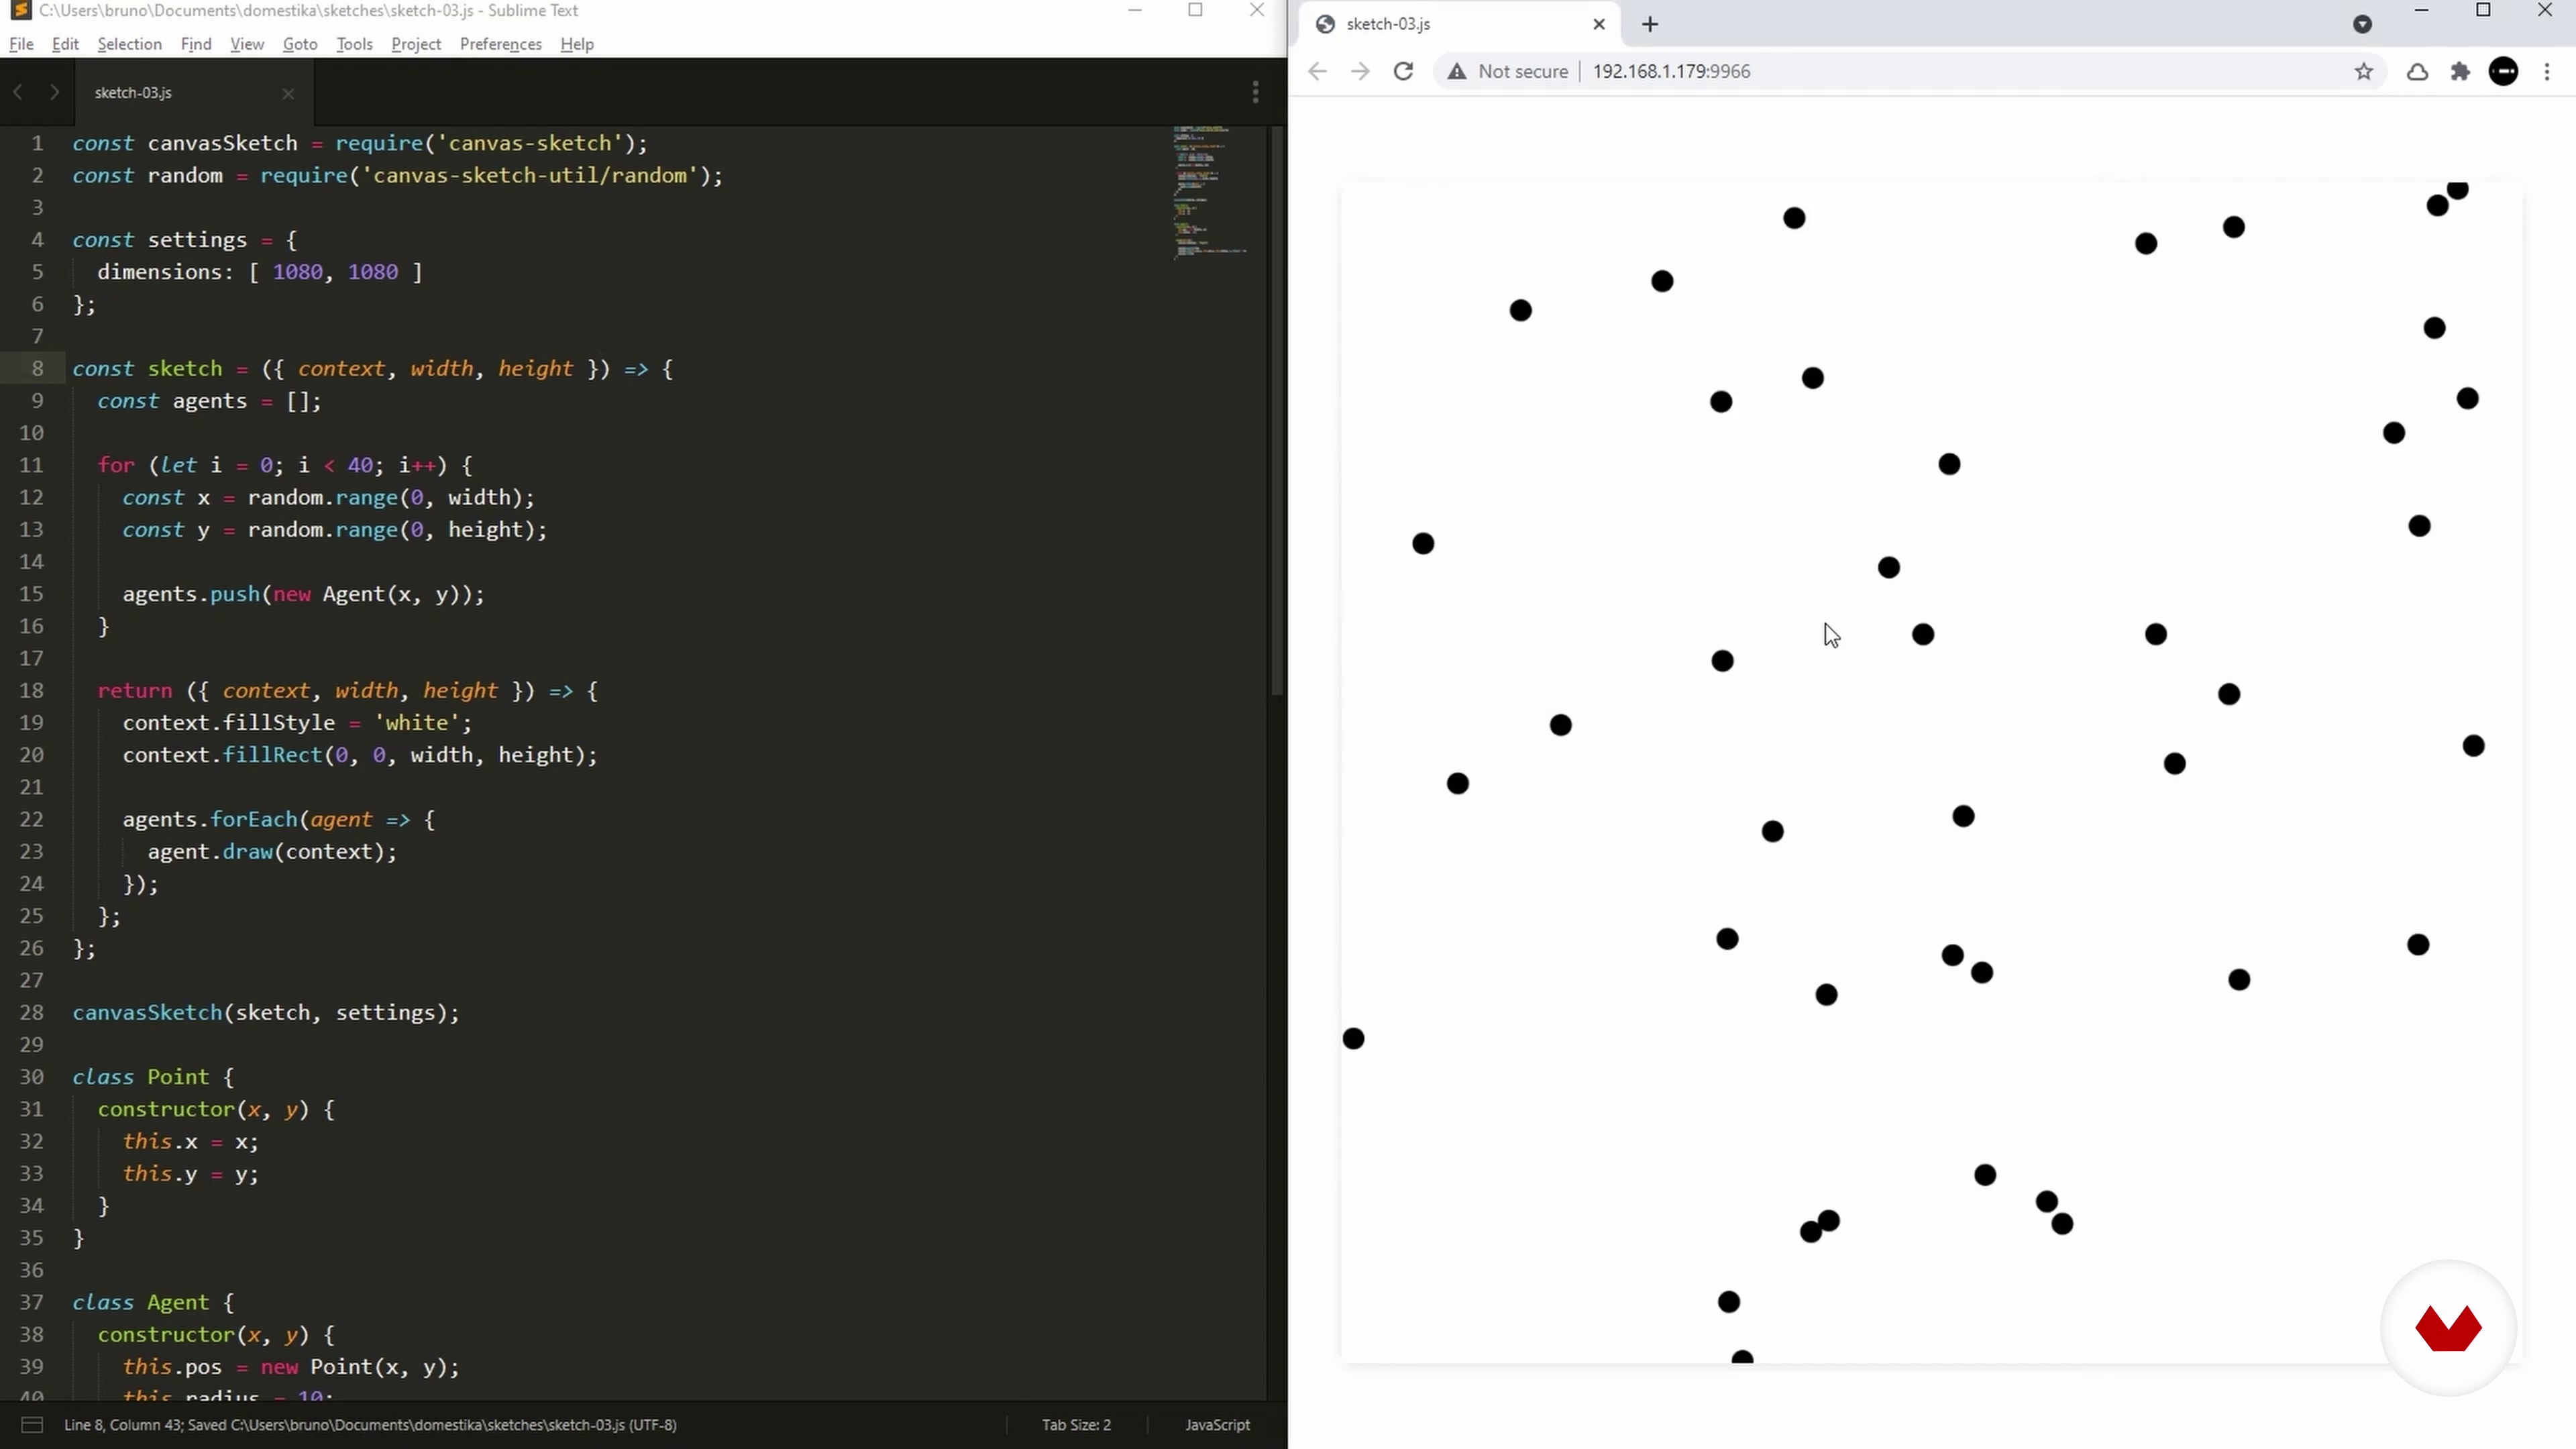This screenshot has width=2576, height=1449.
Task: Click the 'context.fillStyle = 'white';' line
Action: coord(297,722)
